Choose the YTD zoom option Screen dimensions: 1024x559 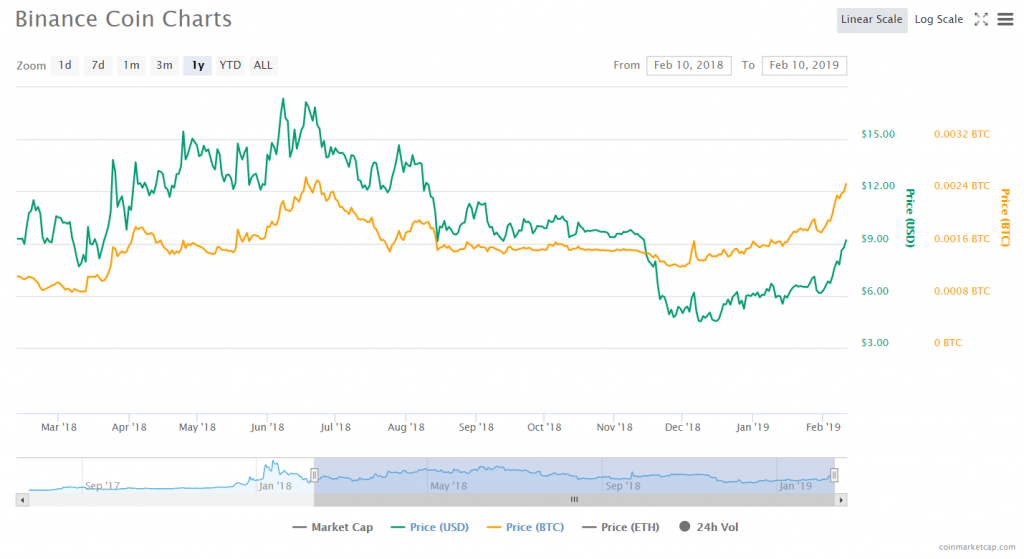pyautogui.click(x=230, y=66)
